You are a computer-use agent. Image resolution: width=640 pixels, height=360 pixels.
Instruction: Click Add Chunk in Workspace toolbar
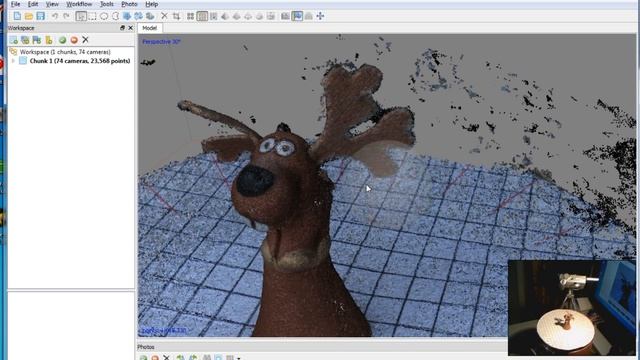point(13,40)
